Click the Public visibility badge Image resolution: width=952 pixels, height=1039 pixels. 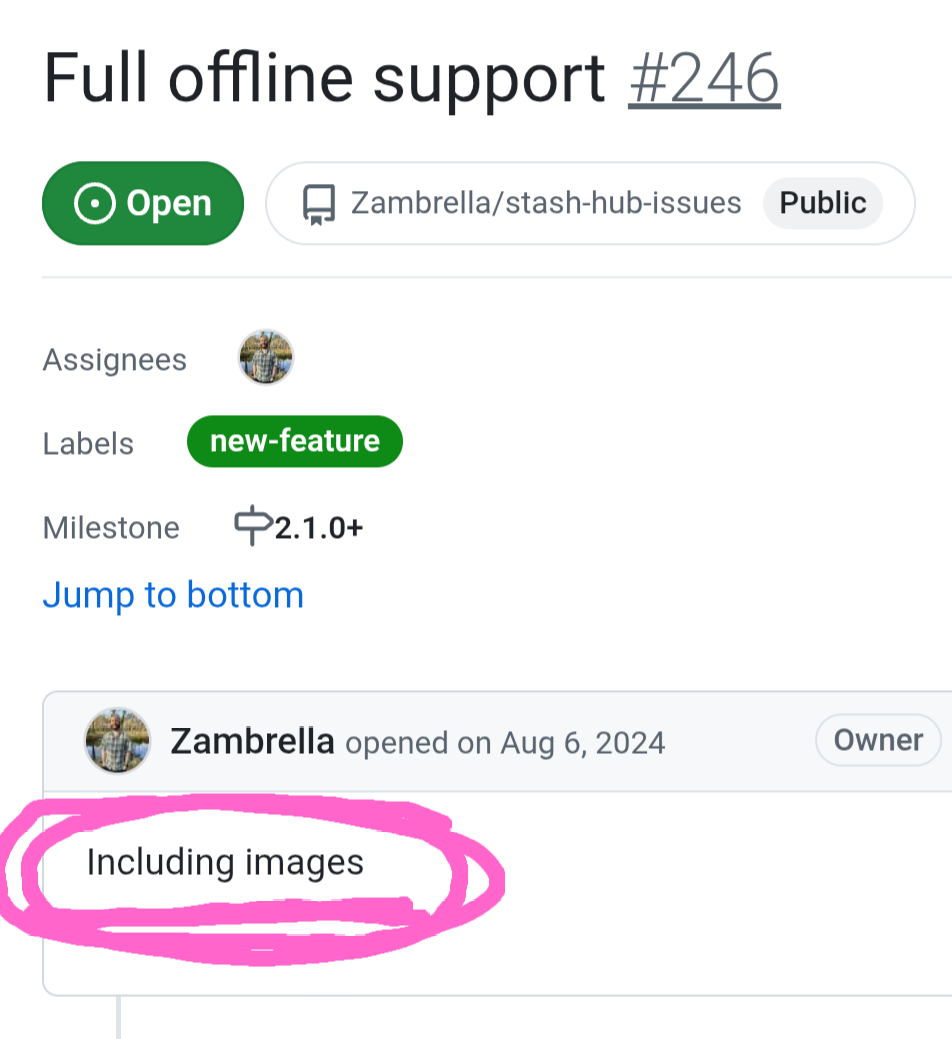[822, 203]
